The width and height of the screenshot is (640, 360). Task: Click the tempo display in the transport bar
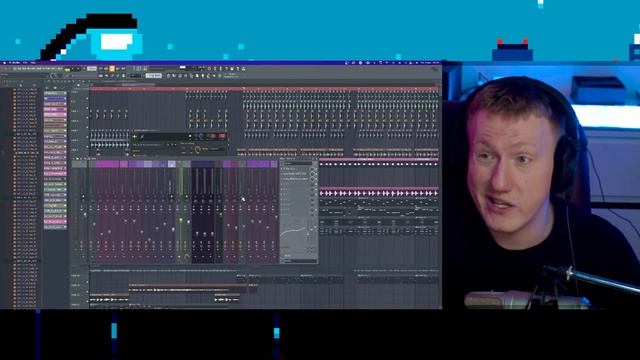coord(92,69)
